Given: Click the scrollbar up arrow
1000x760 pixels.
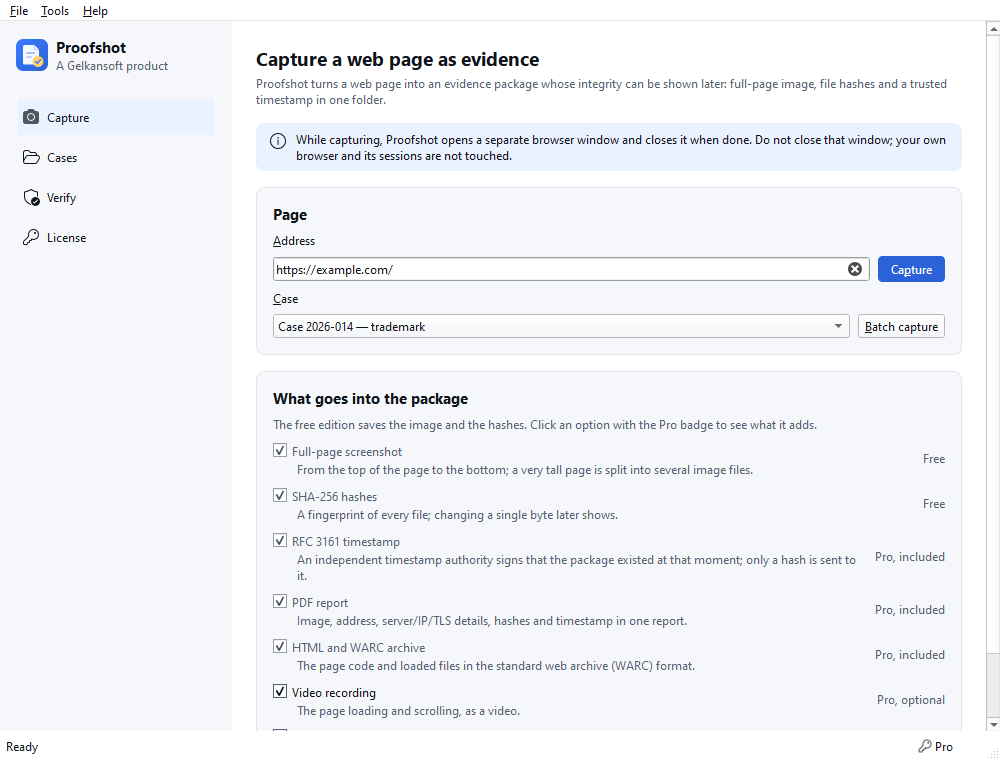Looking at the screenshot, I should 993,29.
